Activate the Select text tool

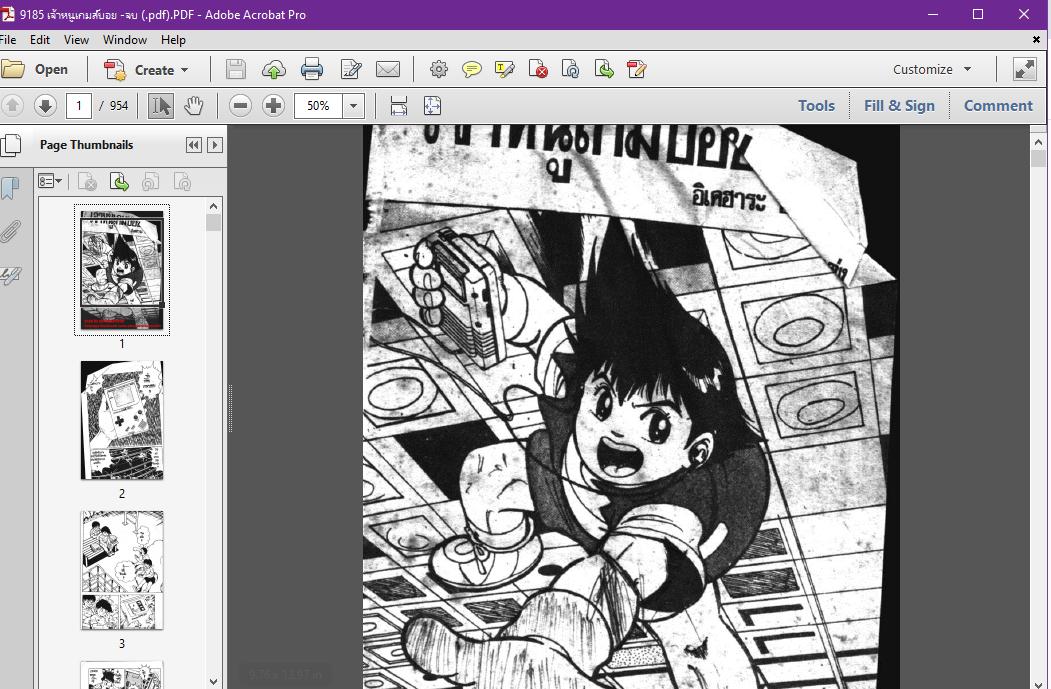160,105
